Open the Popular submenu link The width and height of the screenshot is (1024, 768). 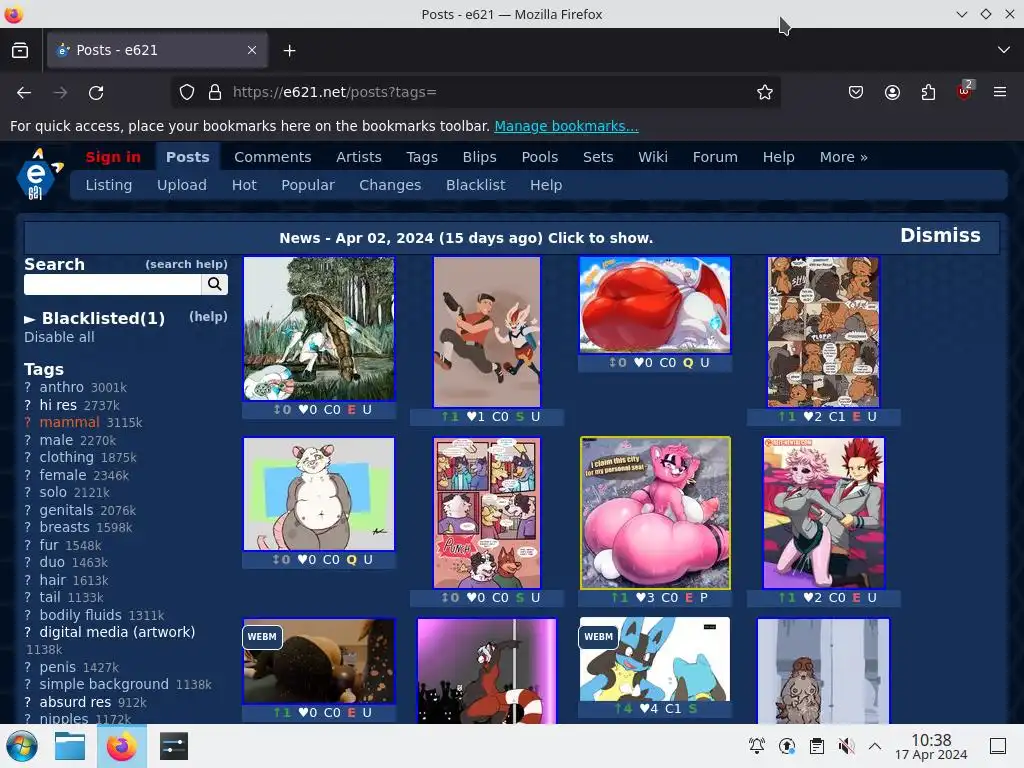click(x=308, y=185)
